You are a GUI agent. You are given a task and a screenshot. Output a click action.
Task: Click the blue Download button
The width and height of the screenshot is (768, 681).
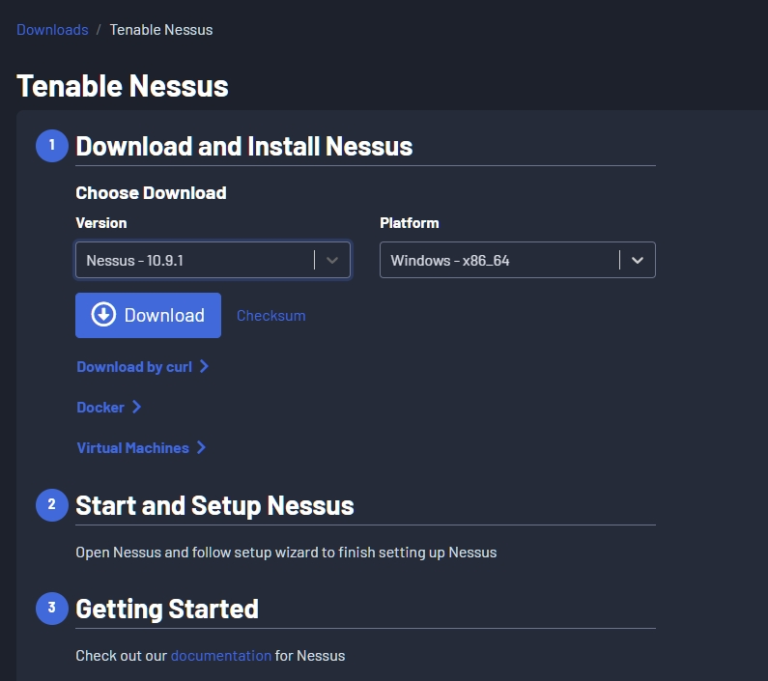148,315
